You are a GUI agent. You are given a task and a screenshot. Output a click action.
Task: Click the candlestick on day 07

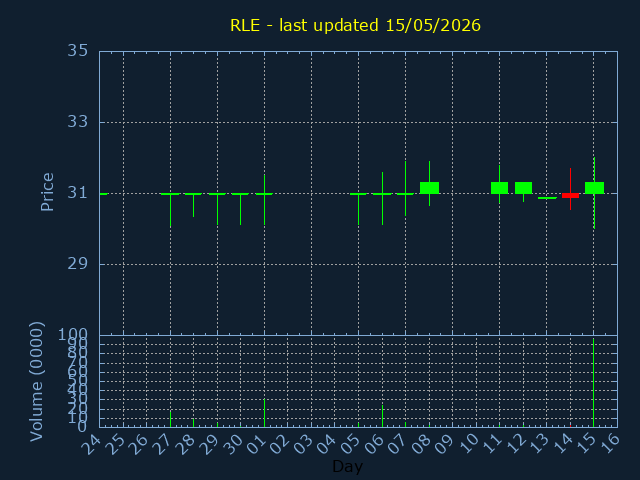[x=405, y=192]
